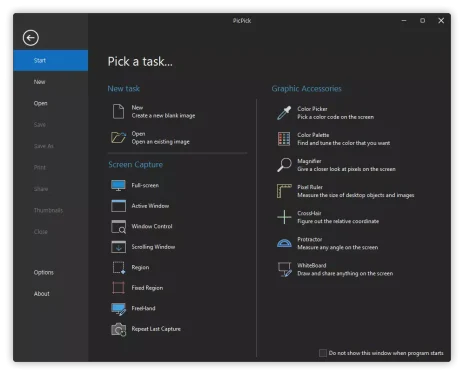Click the Color Picker eyedropper icon

tap(284, 113)
